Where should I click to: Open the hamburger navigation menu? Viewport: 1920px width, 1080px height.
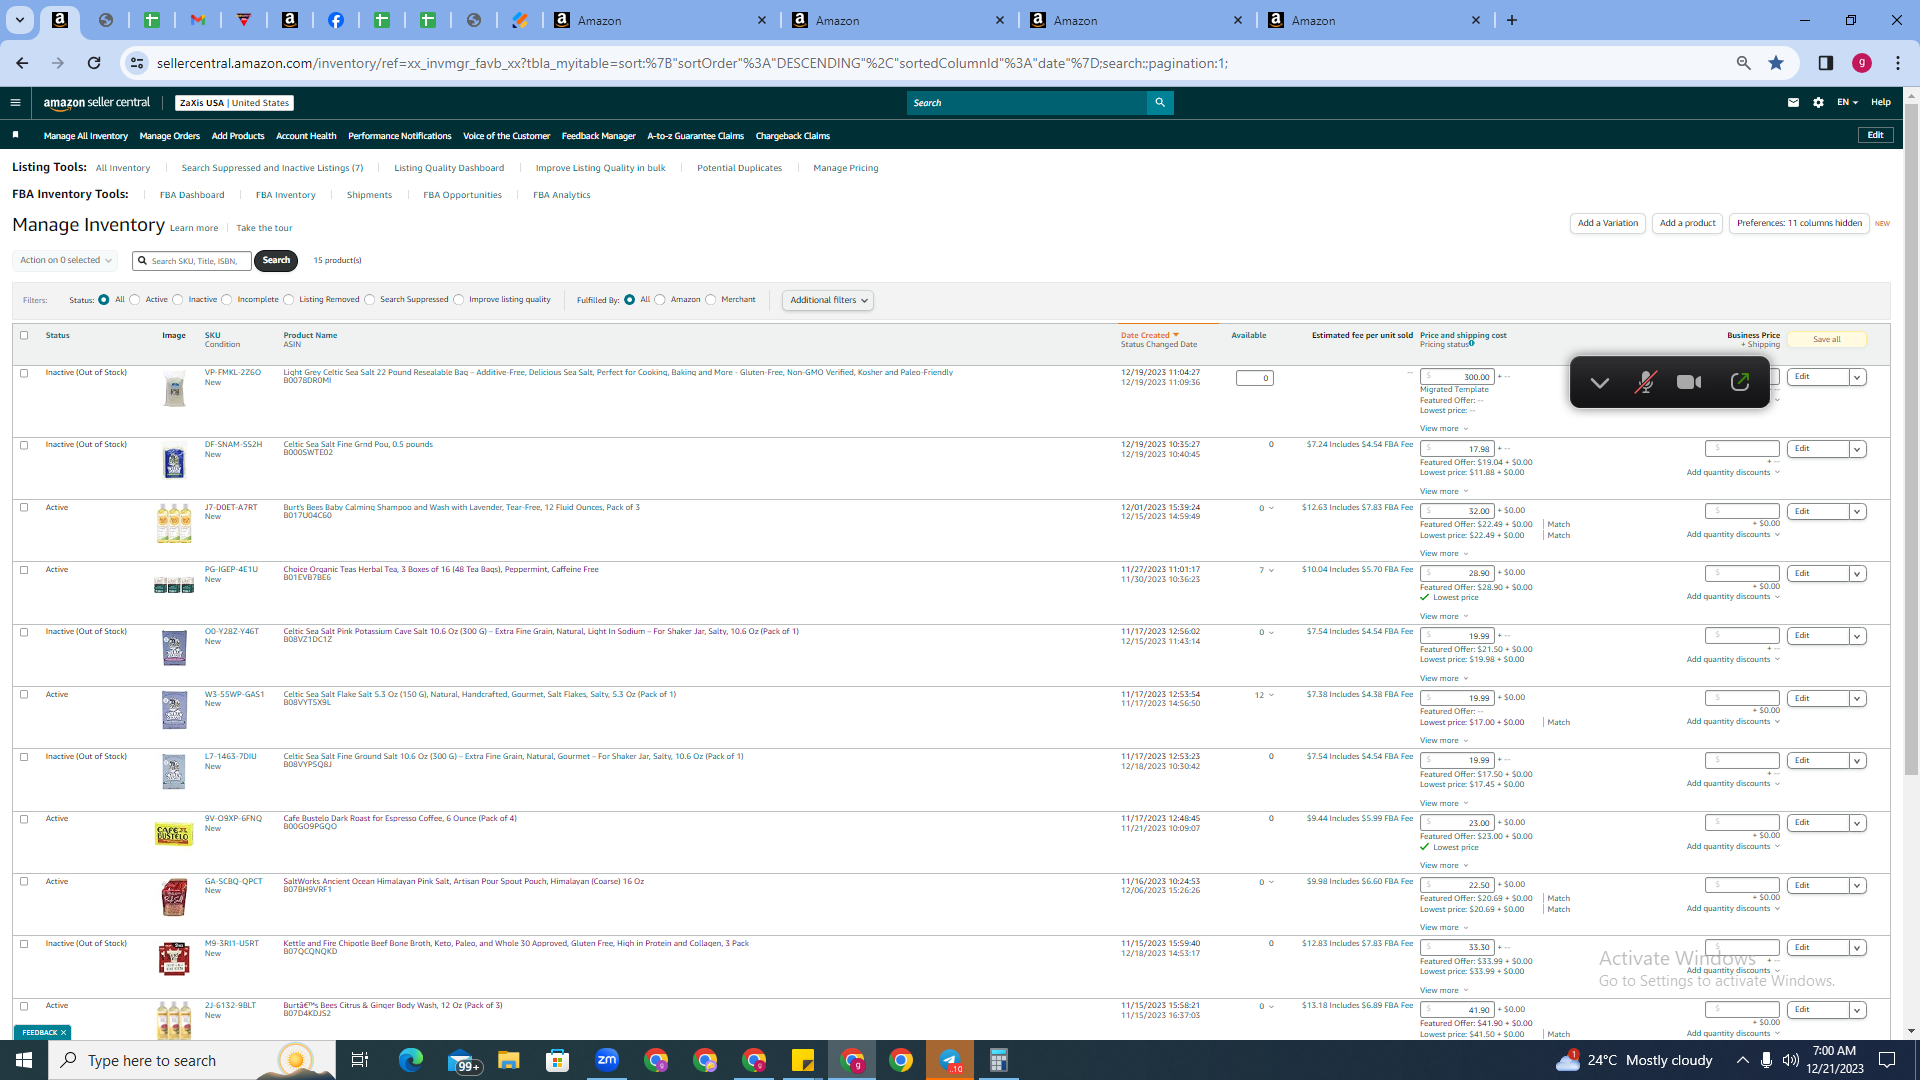(x=15, y=103)
